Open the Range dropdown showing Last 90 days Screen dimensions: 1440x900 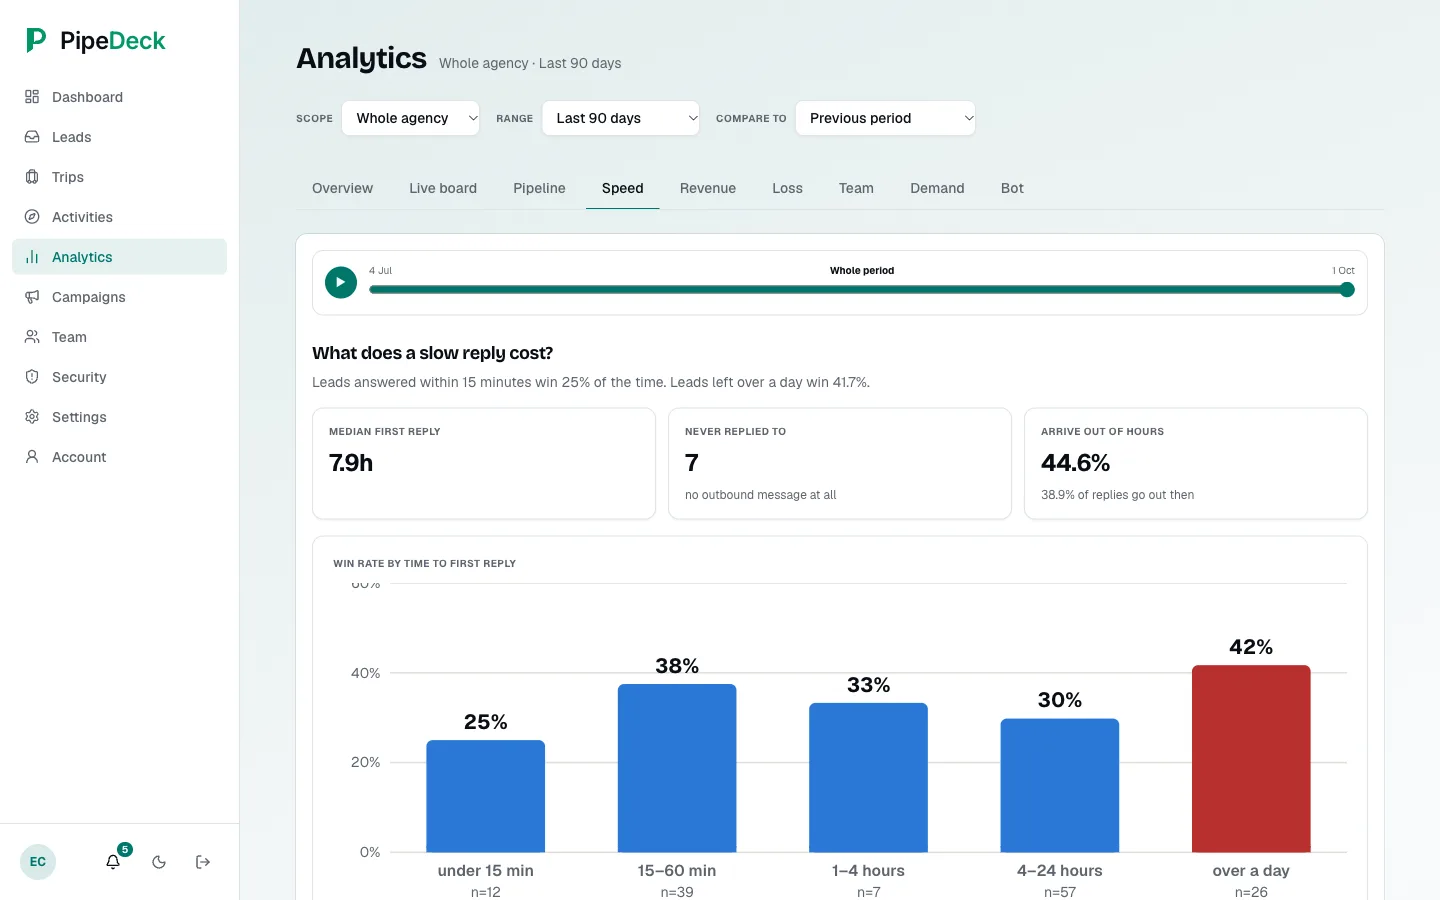[621, 118]
